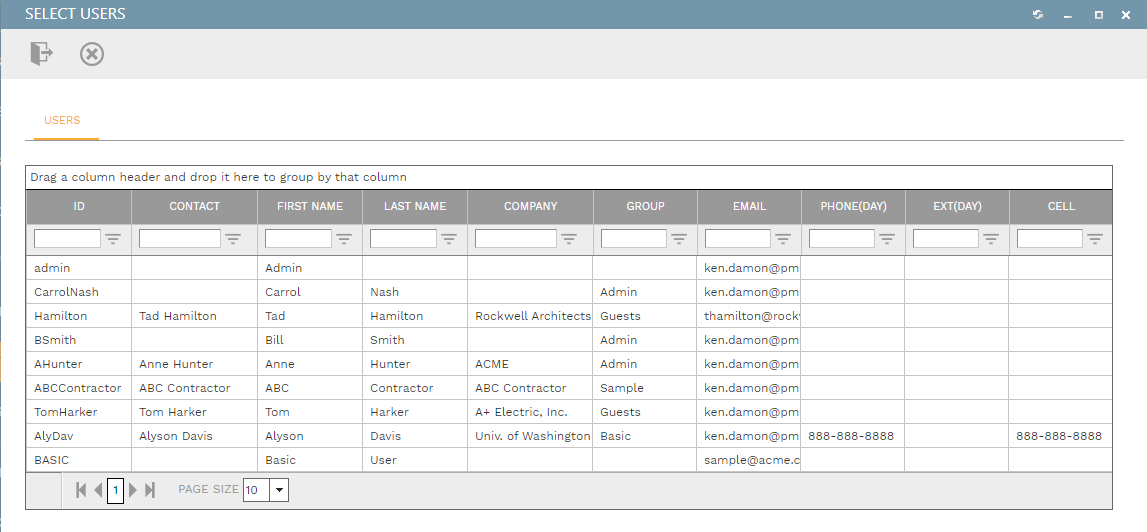1147x532 pixels.
Task: Click the First Name filter text box
Action: pyautogui.click(x=298, y=239)
